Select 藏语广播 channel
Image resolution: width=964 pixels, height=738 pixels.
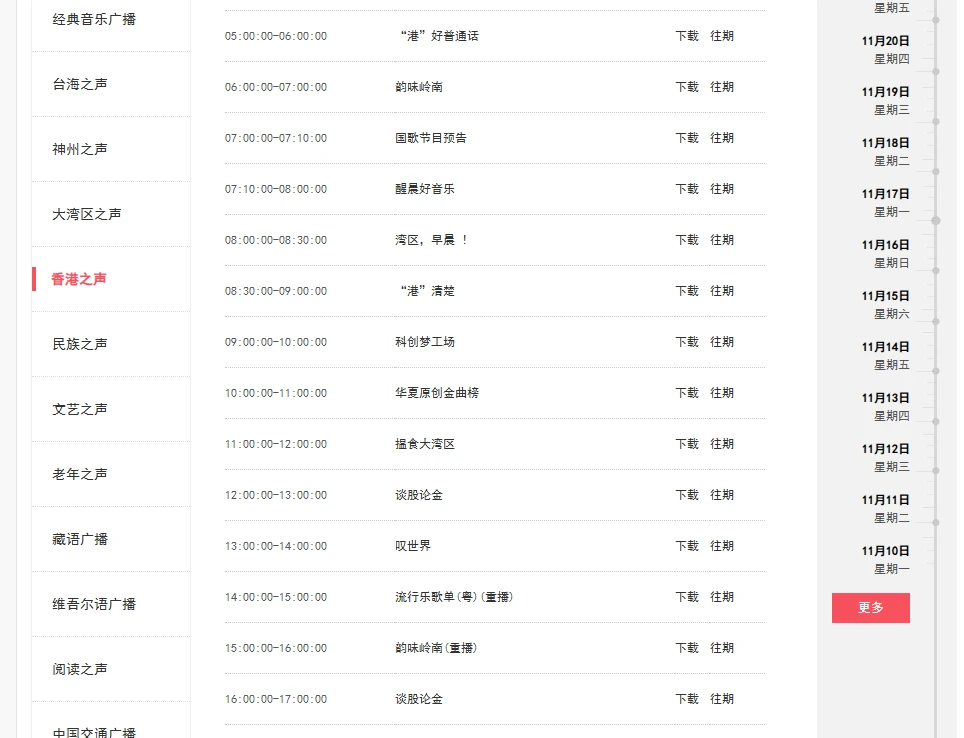pos(80,539)
